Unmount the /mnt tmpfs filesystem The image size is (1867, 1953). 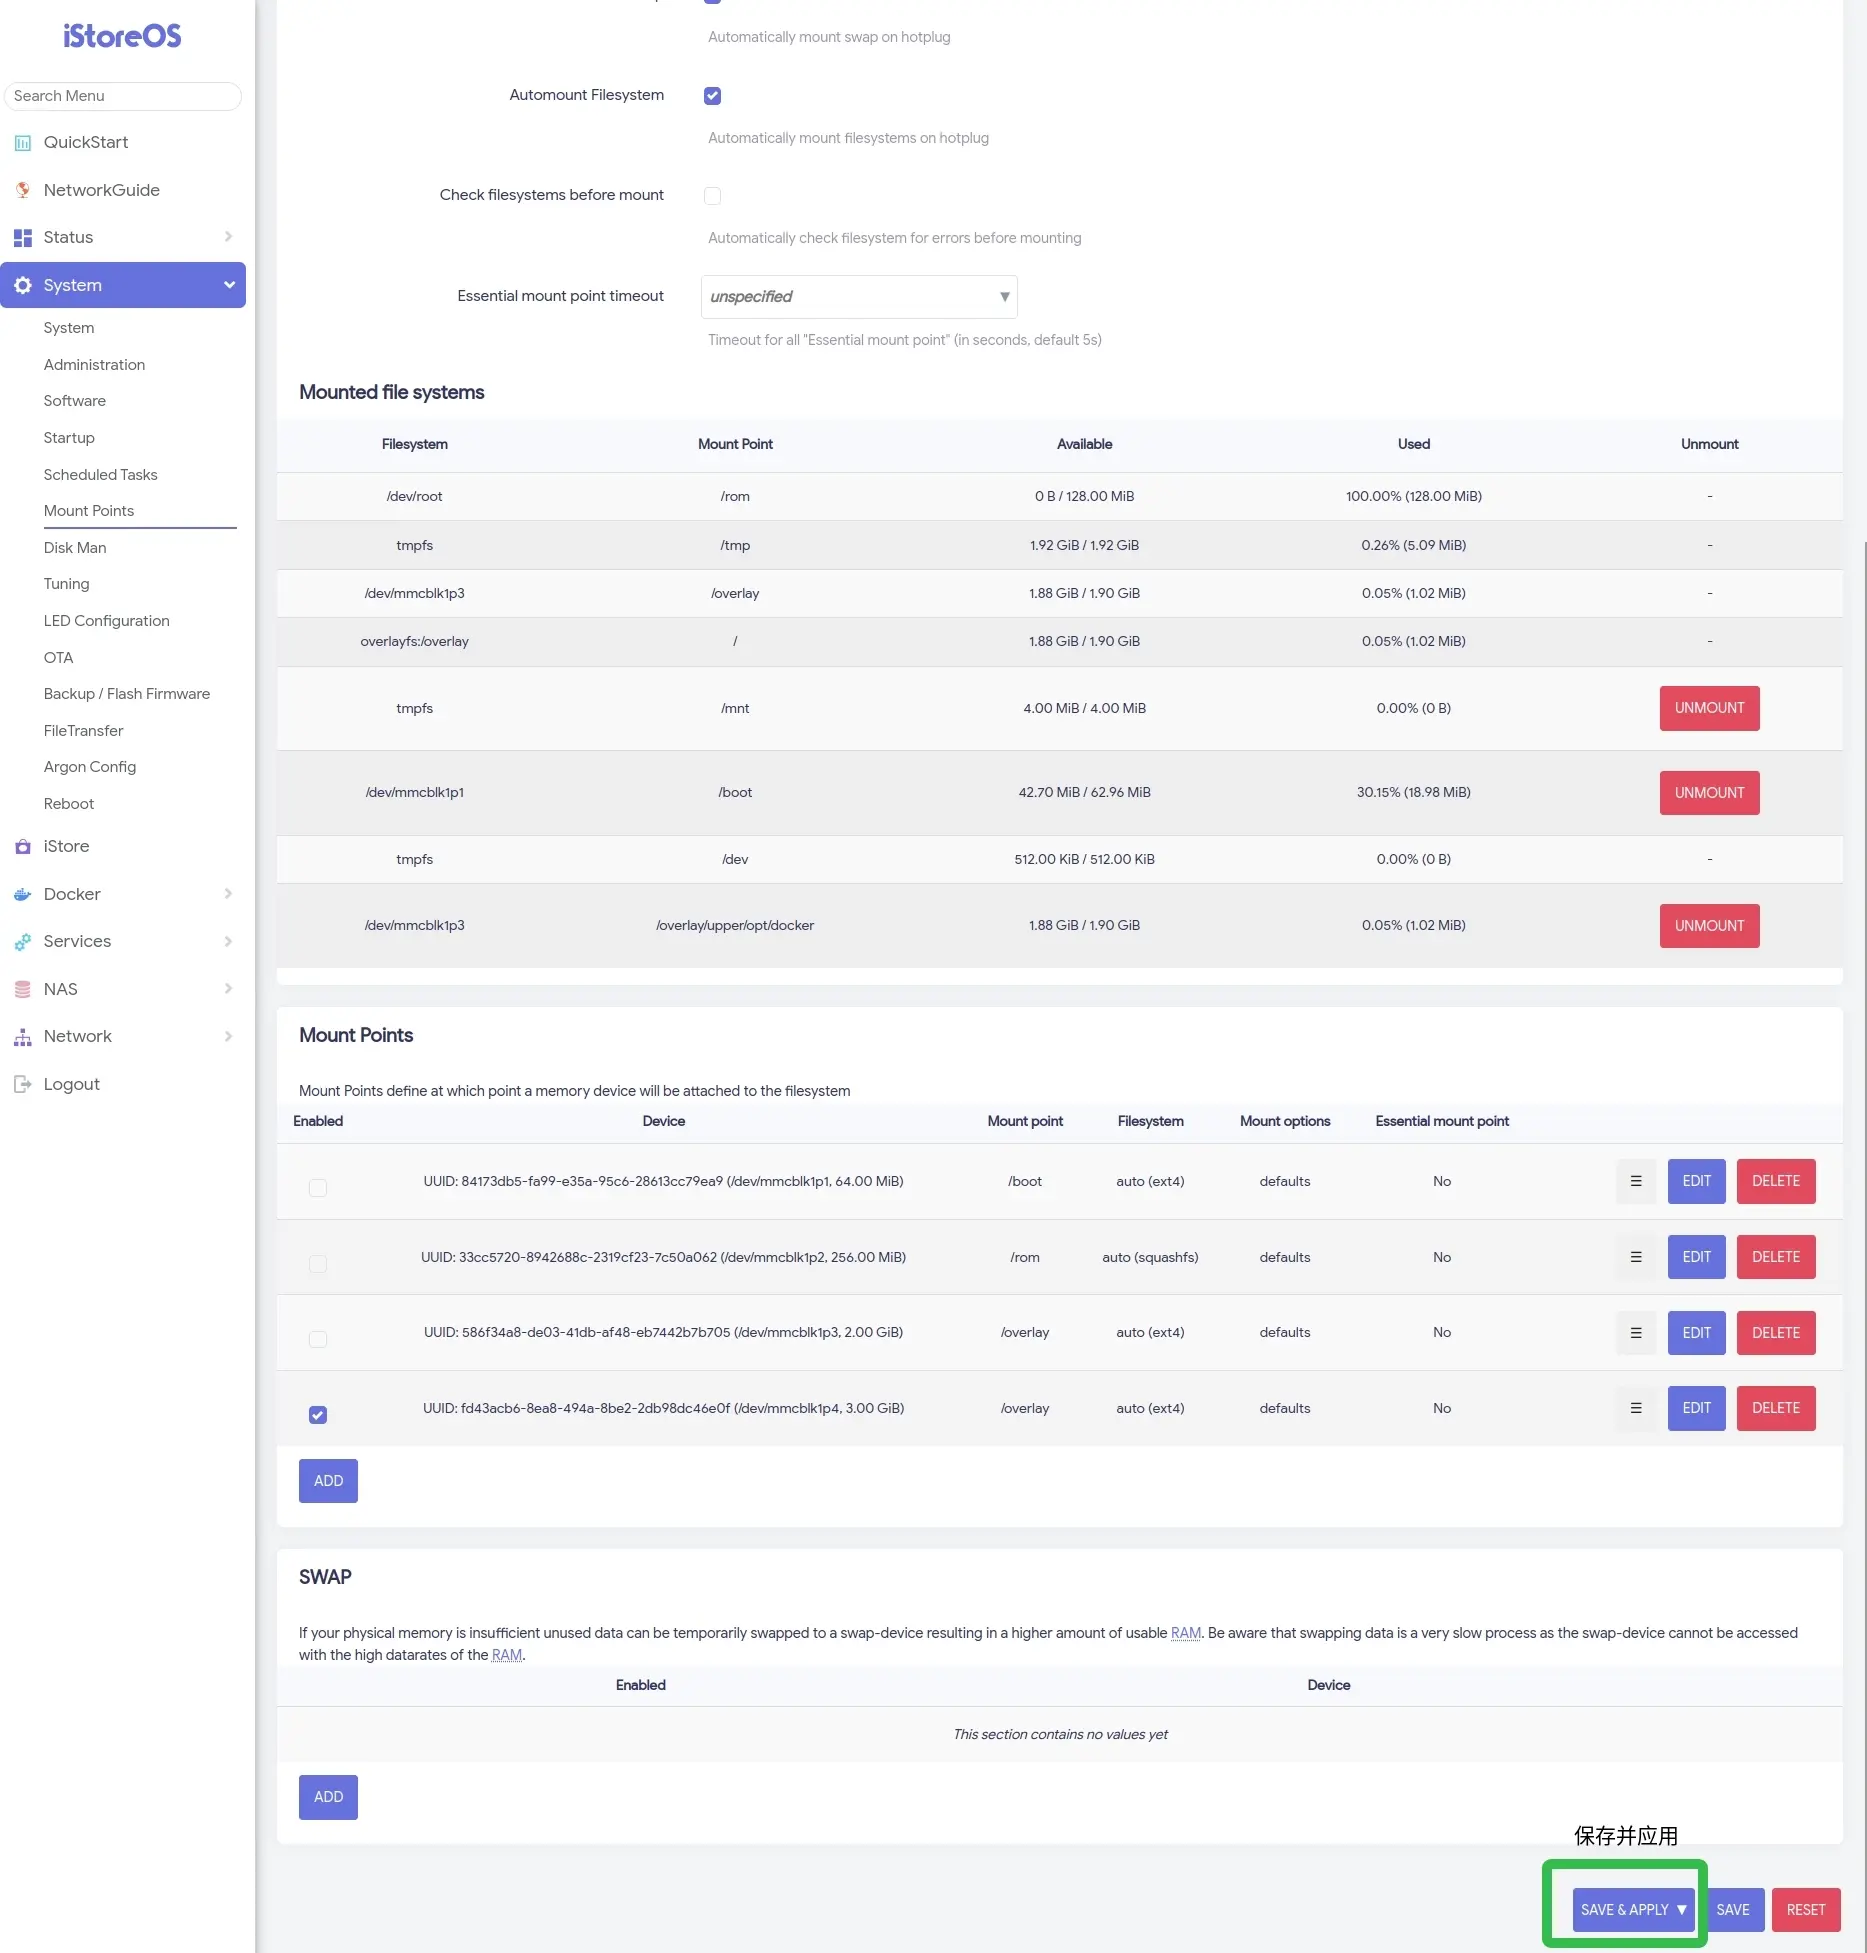[1709, 708]
